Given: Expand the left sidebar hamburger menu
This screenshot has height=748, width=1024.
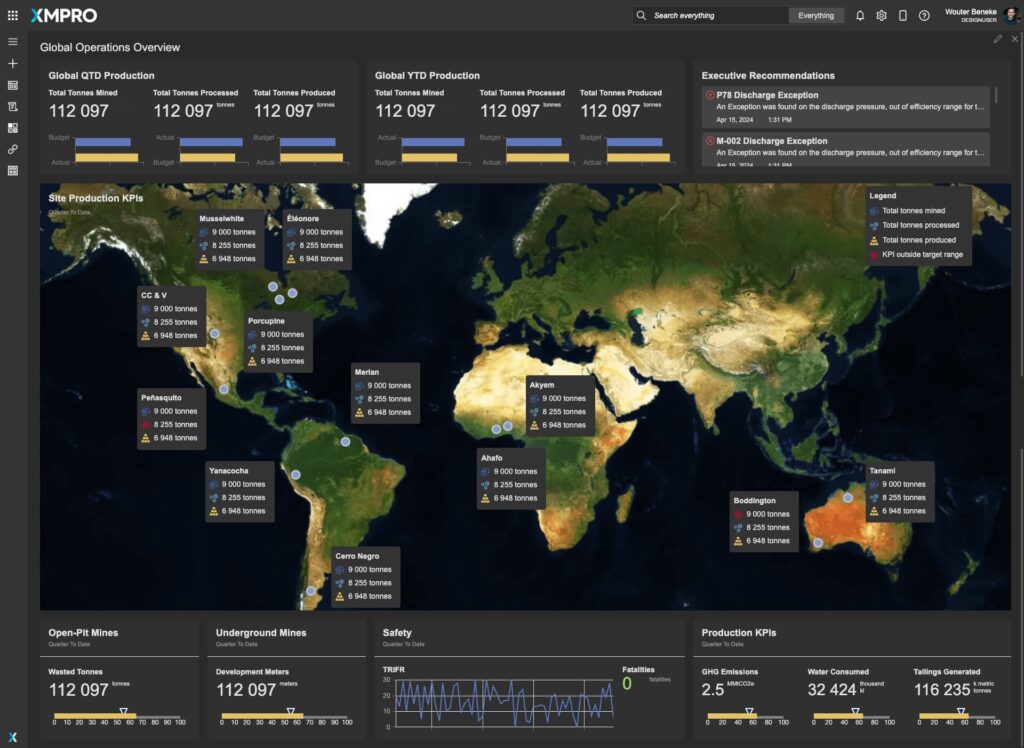Looking at the screenshot, I should pos(13,42).
